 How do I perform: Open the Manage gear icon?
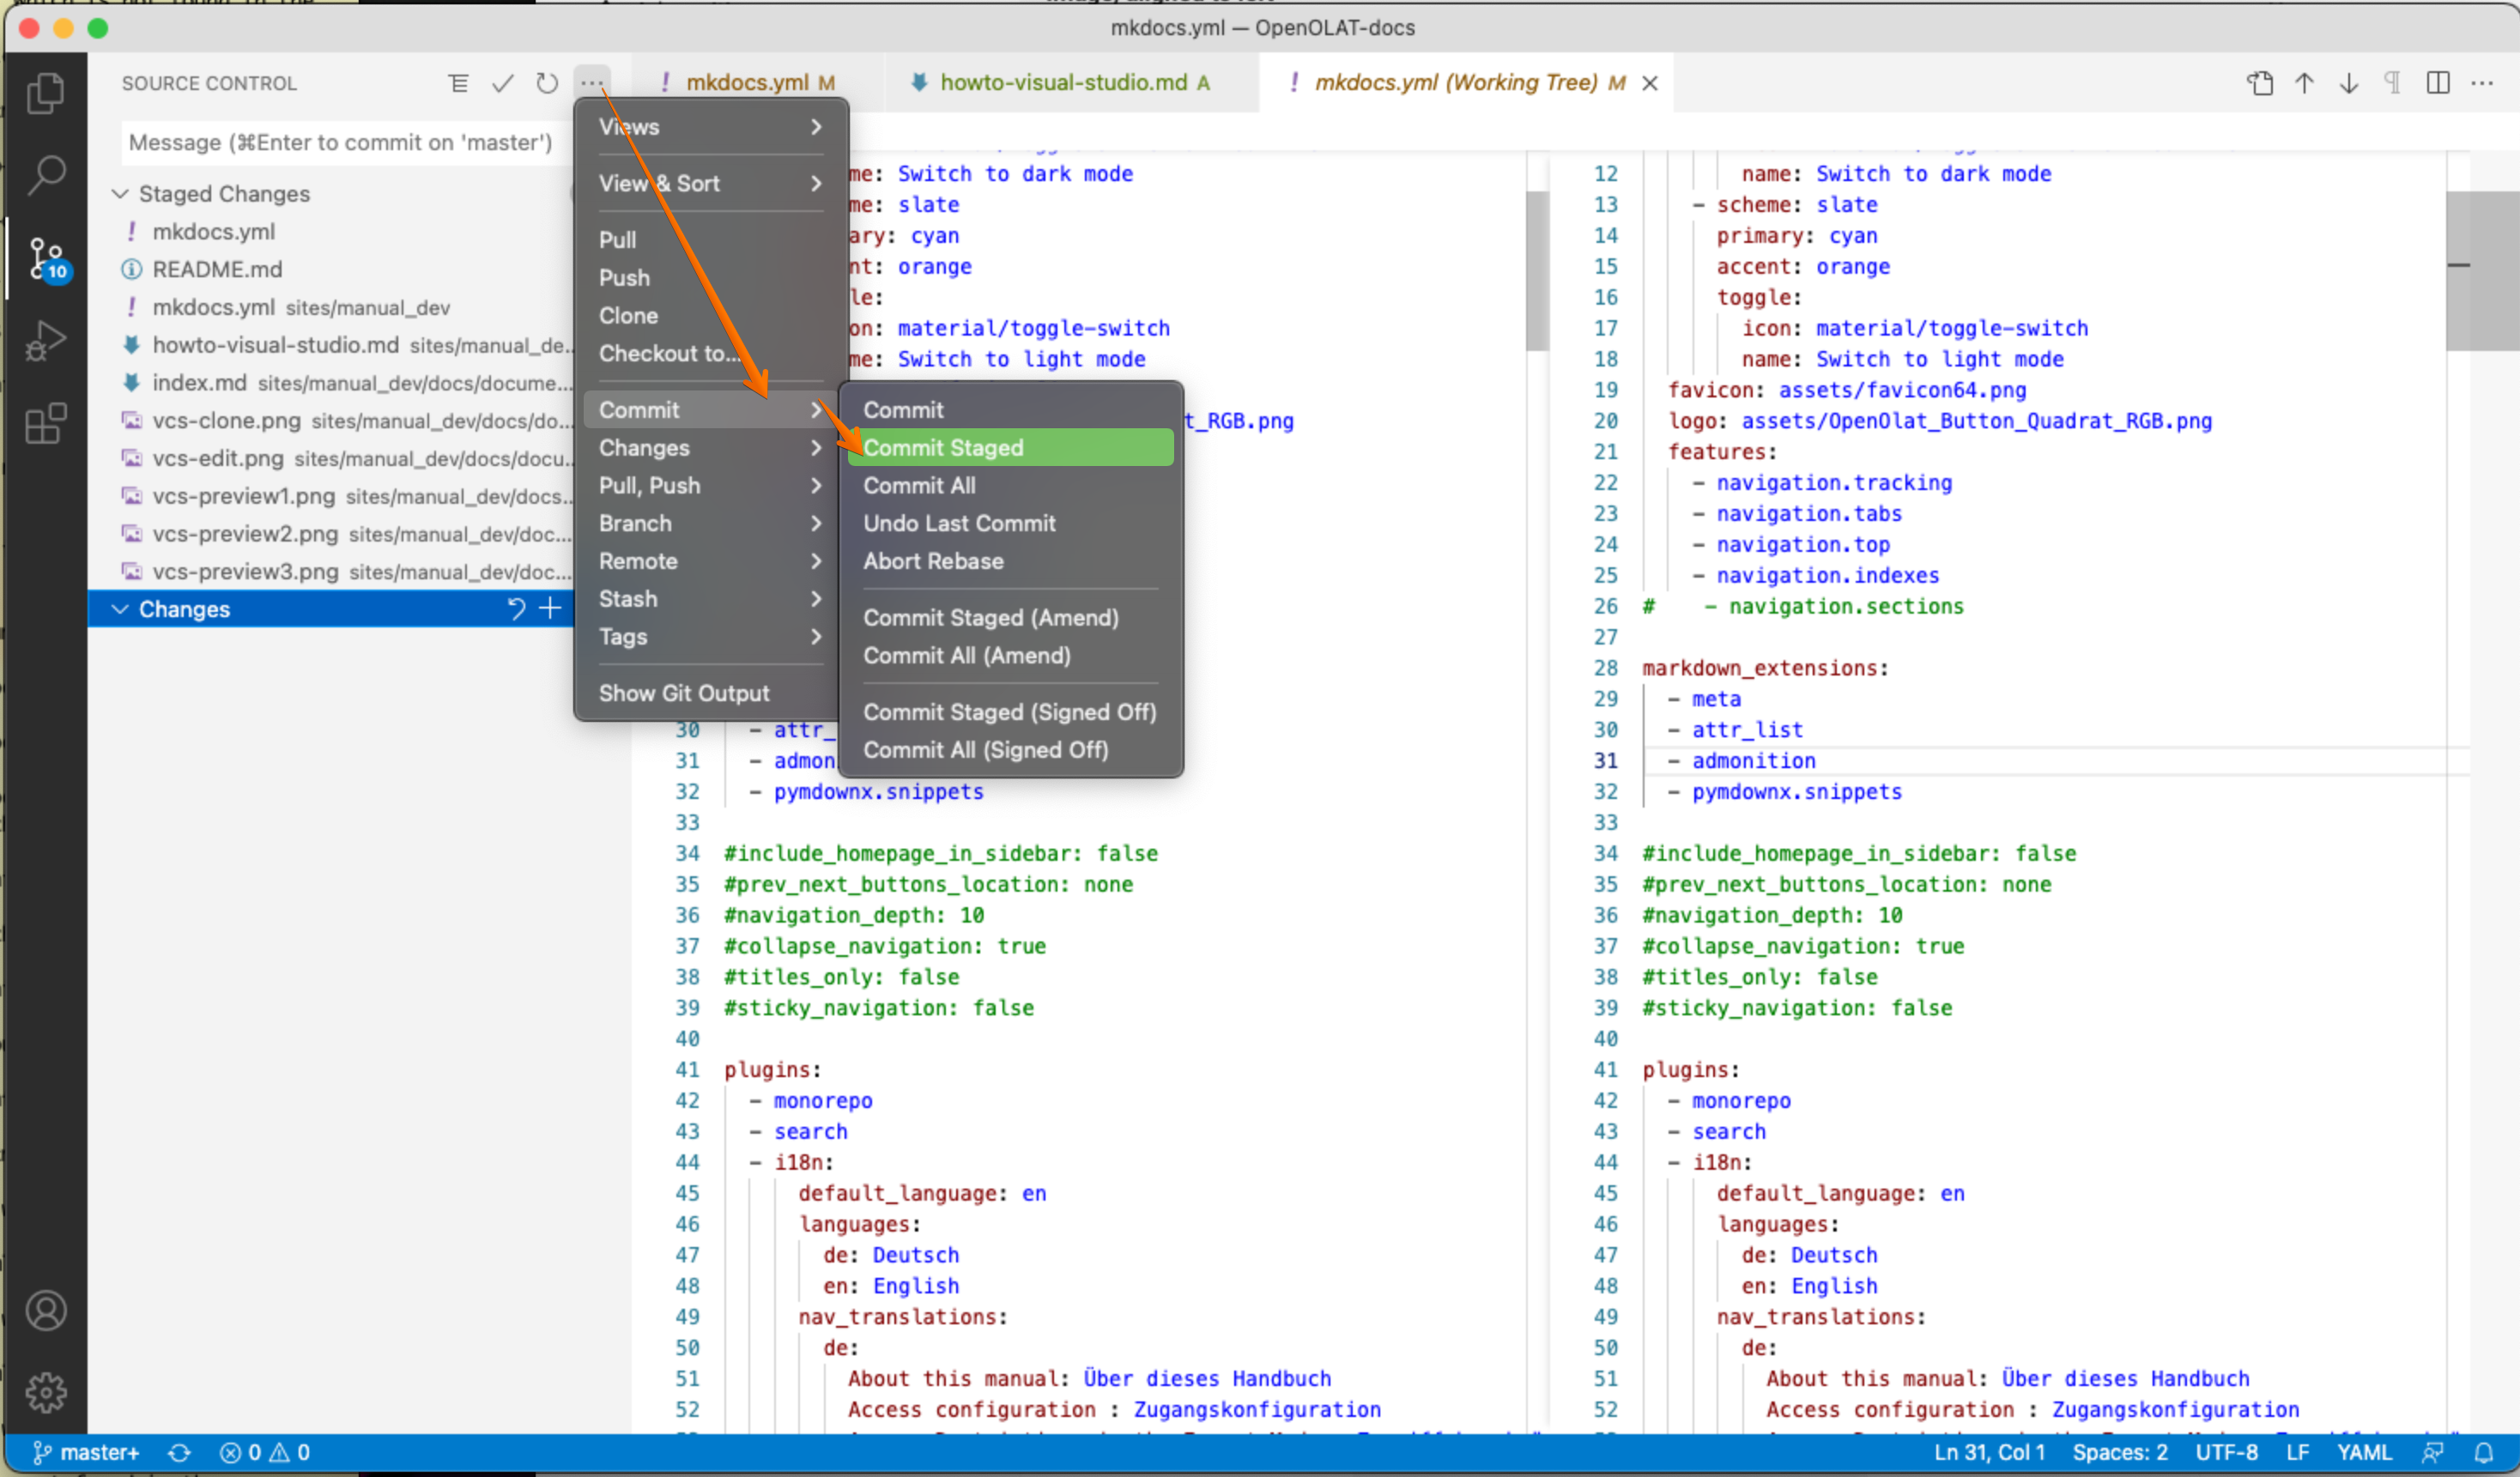(x=45, y=1392)
